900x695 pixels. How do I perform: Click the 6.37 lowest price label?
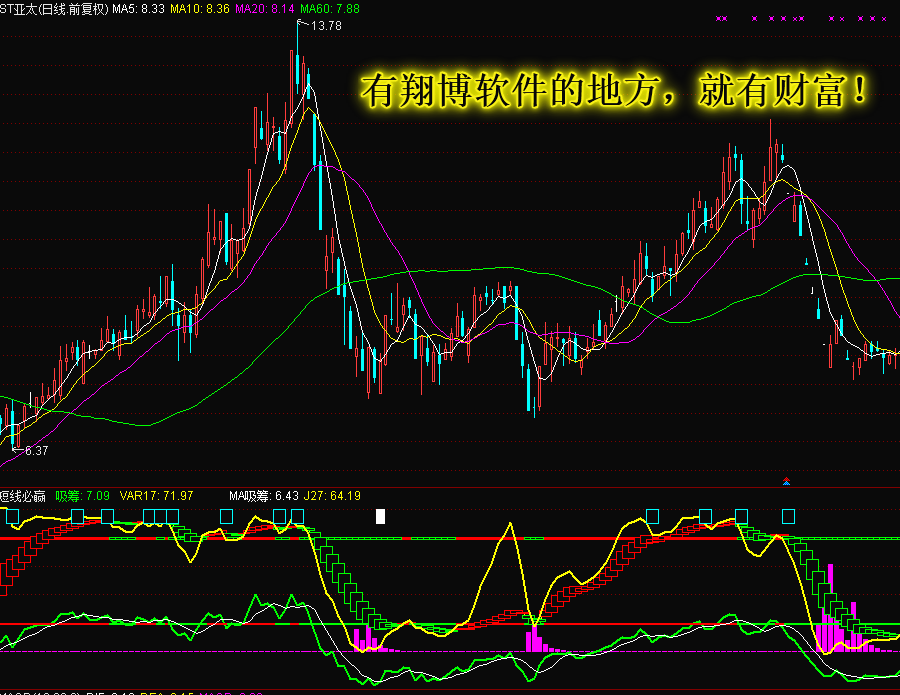point(36,451)
